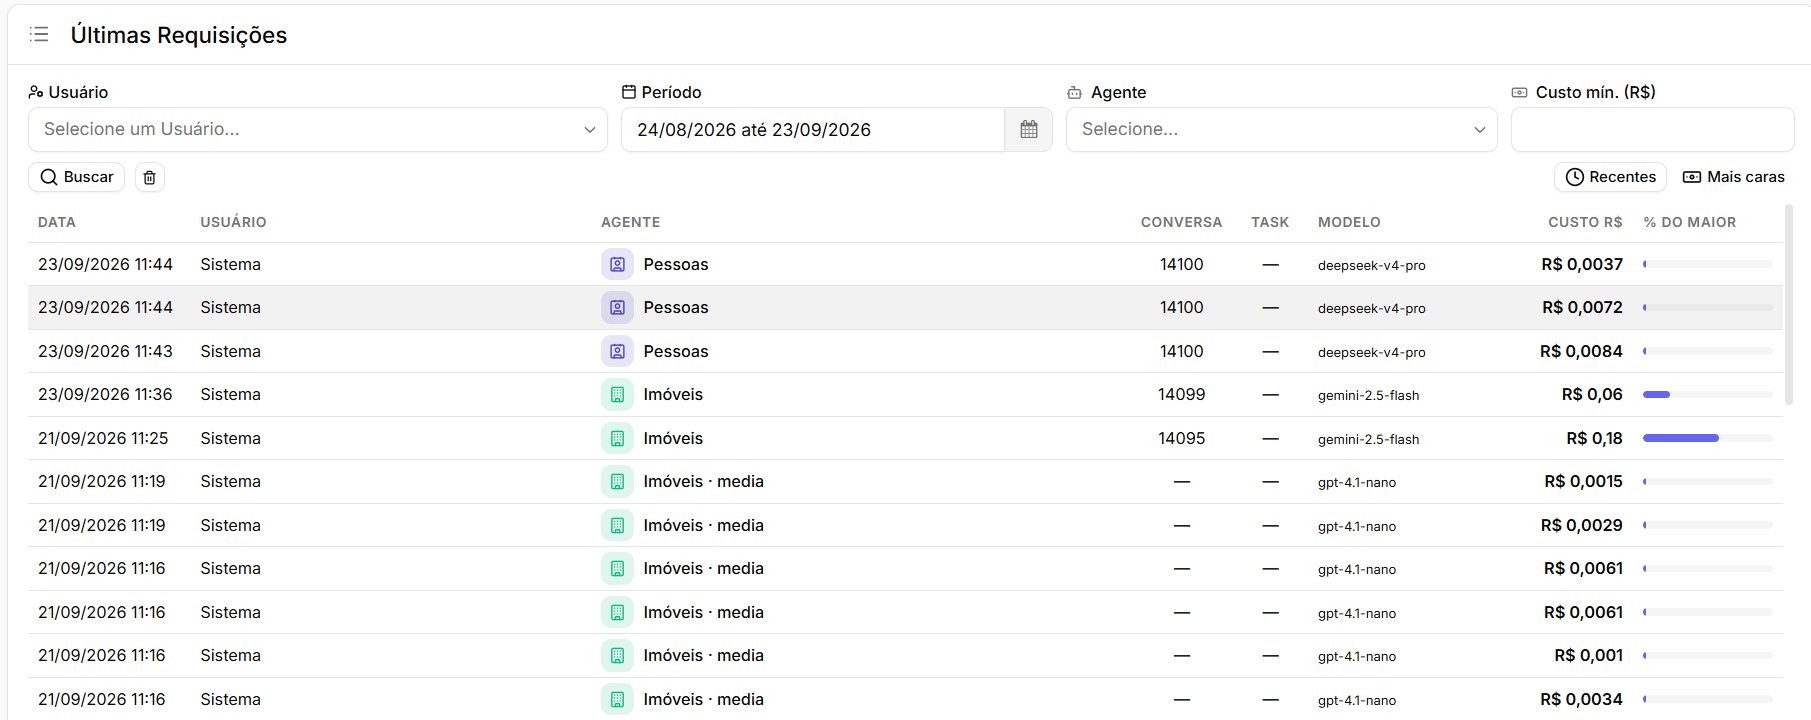The width and height of the screenshot is (1811, 720).
Task: Click the calendar icon in Período field
Action: [x=1028, y=130]
